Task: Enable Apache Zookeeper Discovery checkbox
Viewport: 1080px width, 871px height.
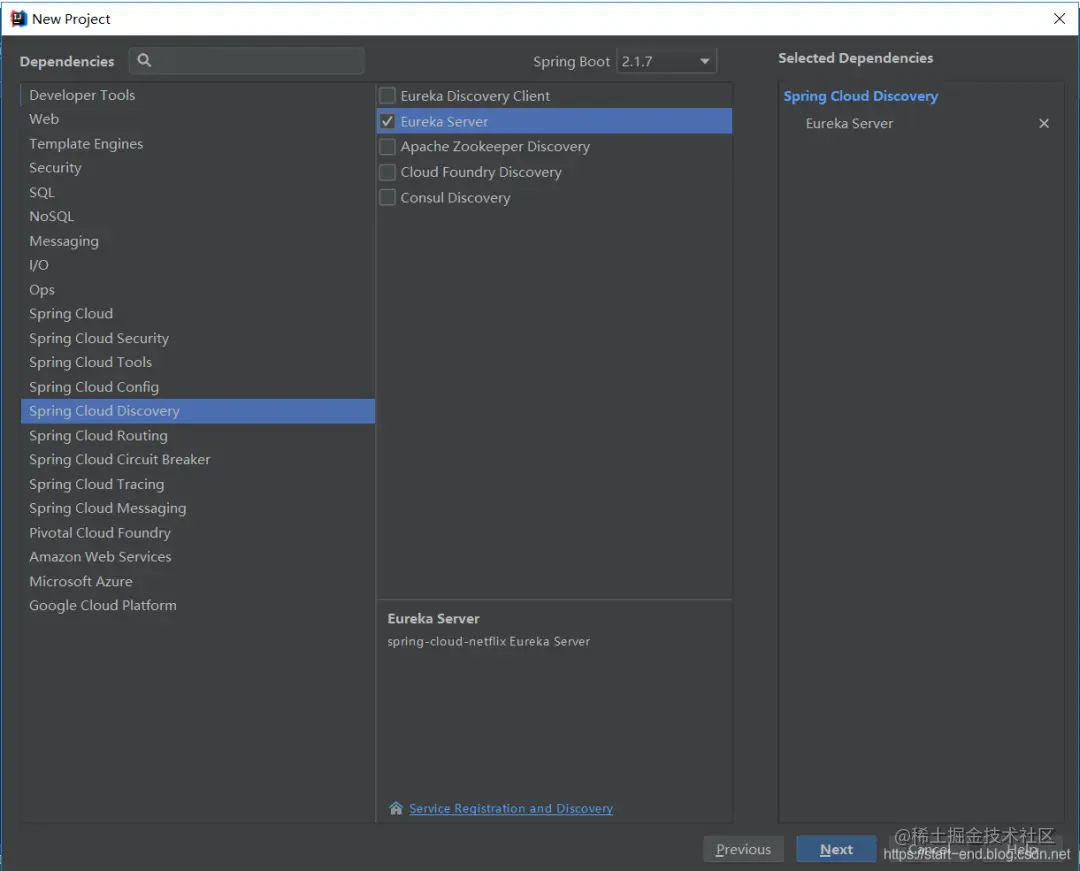Action: click(x=388, y=147)
